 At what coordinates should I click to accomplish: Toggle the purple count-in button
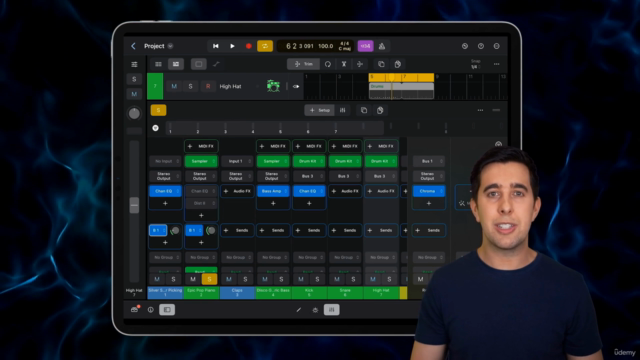tap(365, 46)
